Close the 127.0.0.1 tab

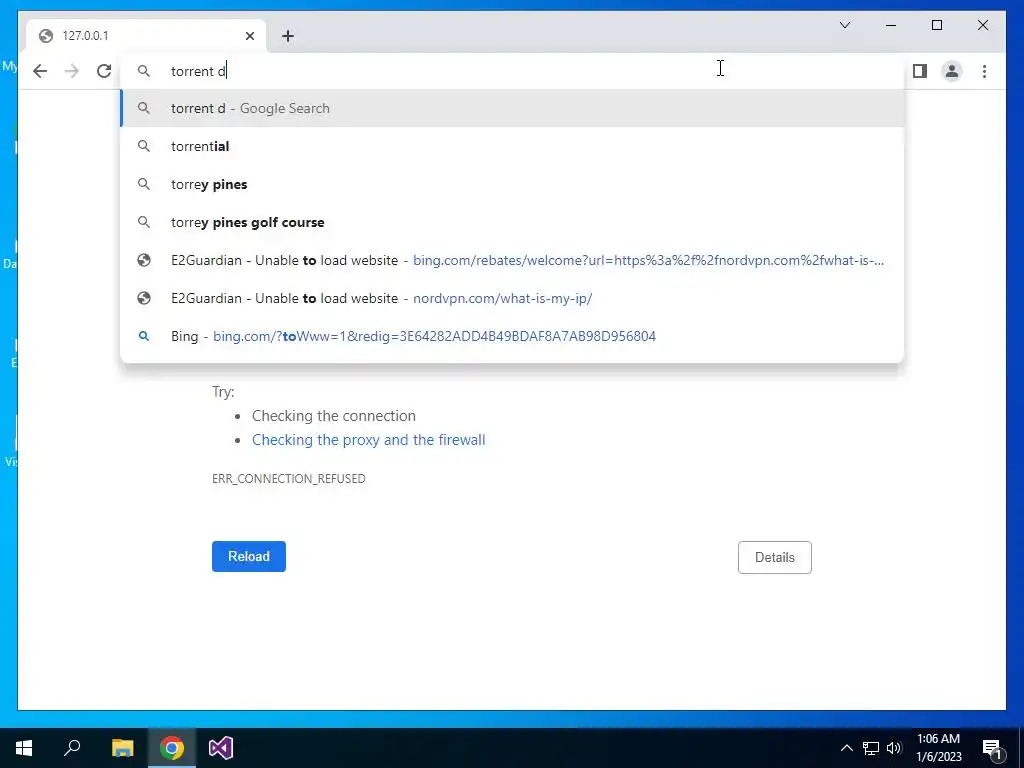(249, 36)
